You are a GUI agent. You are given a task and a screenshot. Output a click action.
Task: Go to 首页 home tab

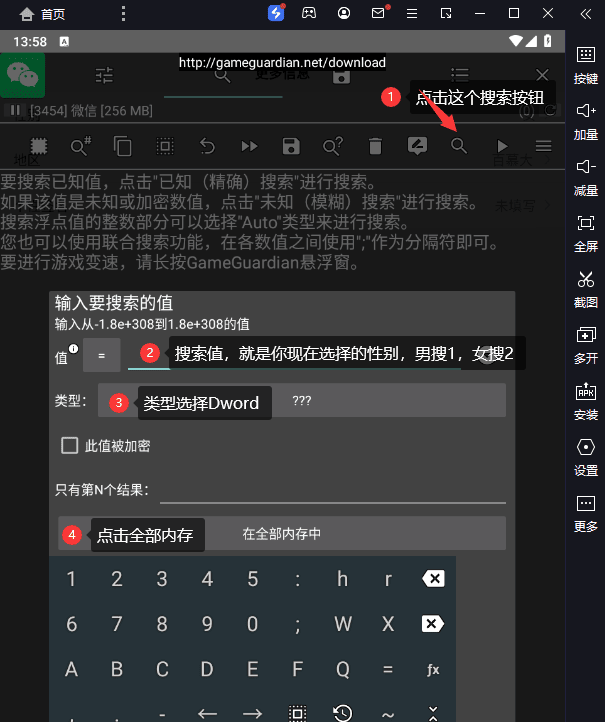pyautogui.click(x=42, y=14)
